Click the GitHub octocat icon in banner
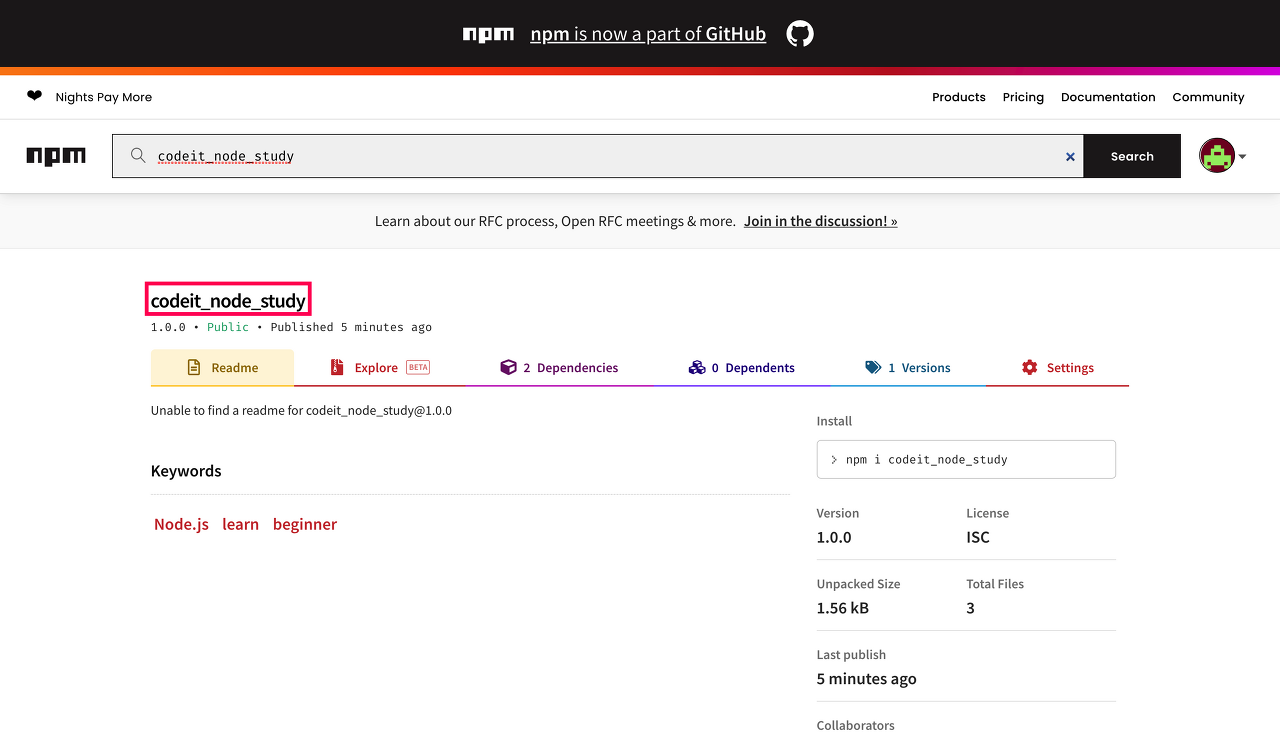Screen dimensions: 1280x739 [x=800, y=34]
